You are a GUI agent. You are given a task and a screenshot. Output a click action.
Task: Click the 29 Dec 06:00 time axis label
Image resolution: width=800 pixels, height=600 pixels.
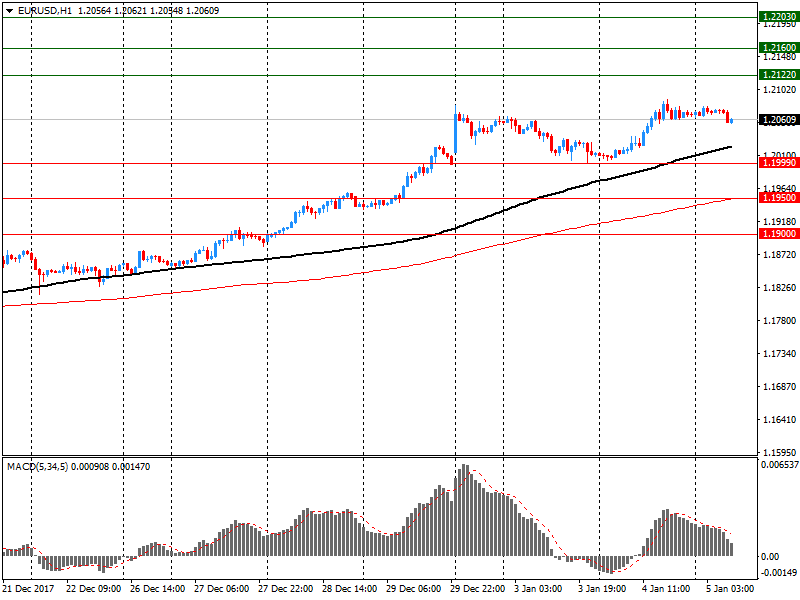(x=414, y=589)
